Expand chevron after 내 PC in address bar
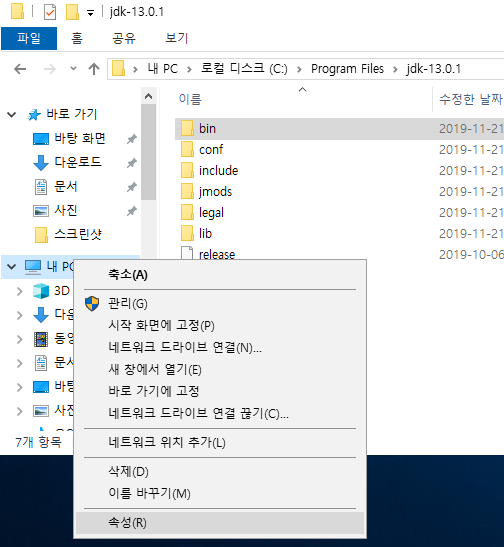This screenshot has height=547, width=504. (x=189, y=69)
